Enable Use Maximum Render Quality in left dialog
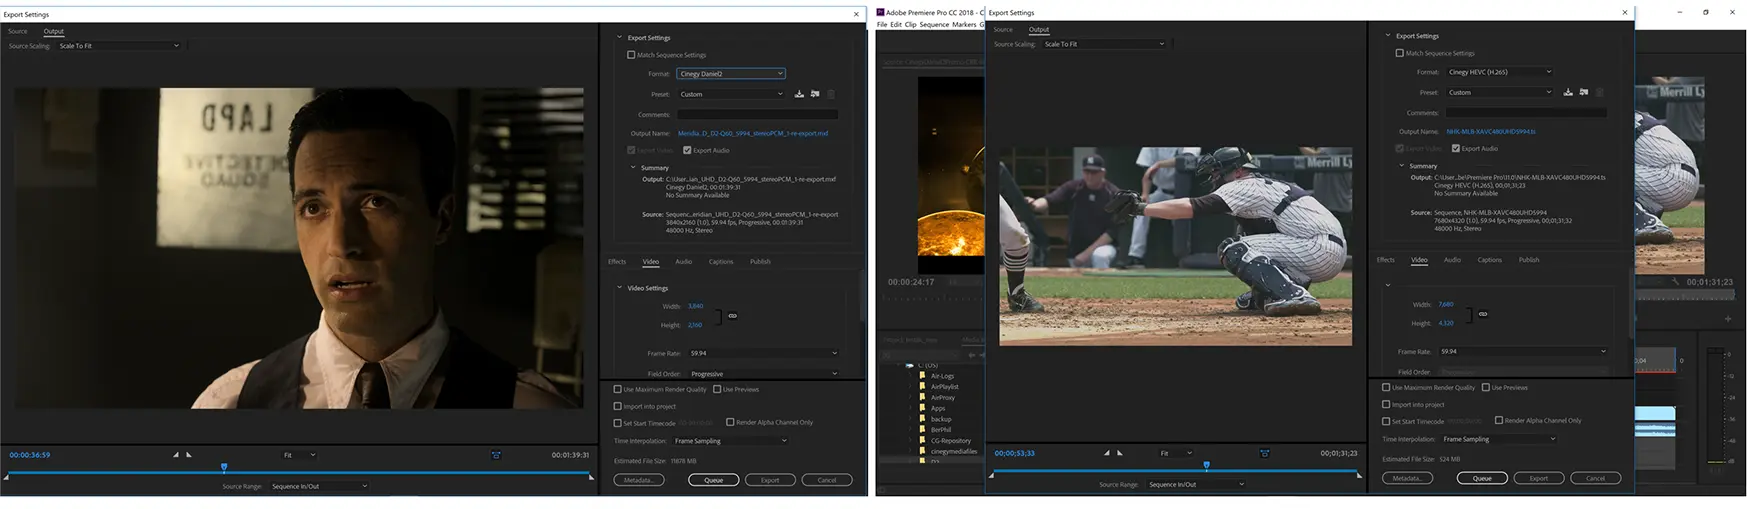This screenshot has height=509, width=1747. pyautogui.click(x=618, y=389)
